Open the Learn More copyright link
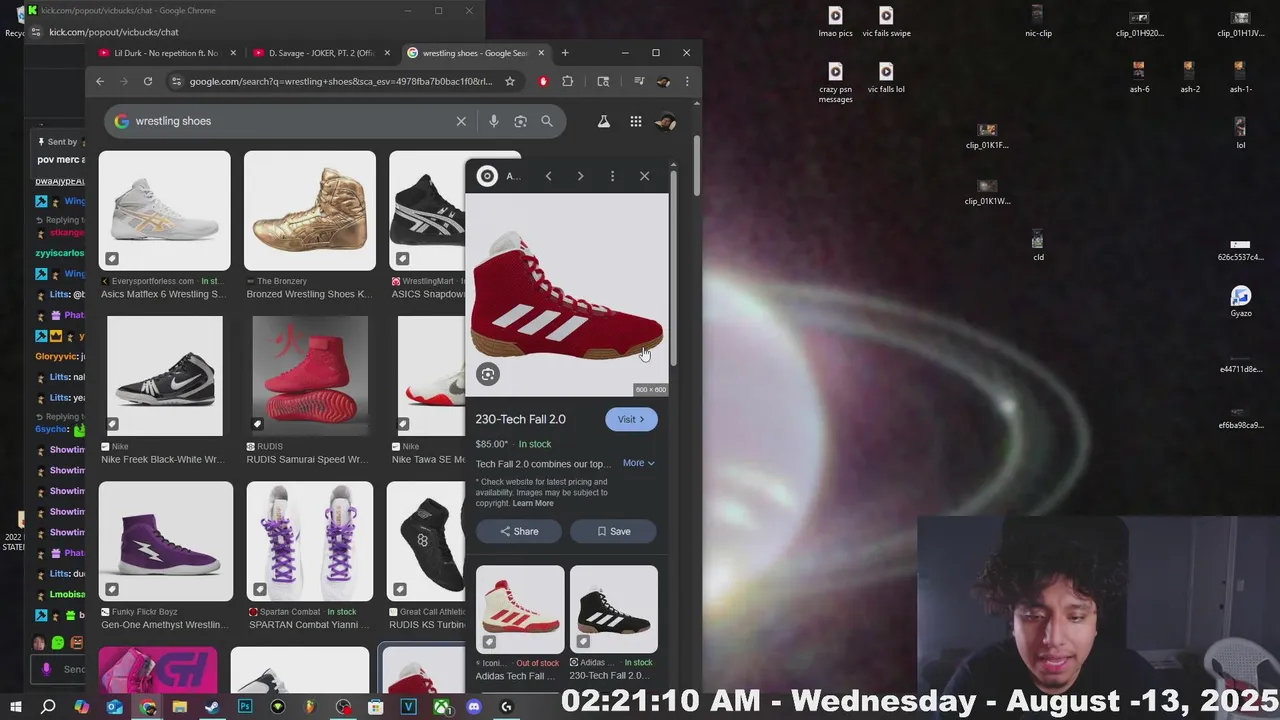Screen dimensions: 1280x720 coord(533,503)
